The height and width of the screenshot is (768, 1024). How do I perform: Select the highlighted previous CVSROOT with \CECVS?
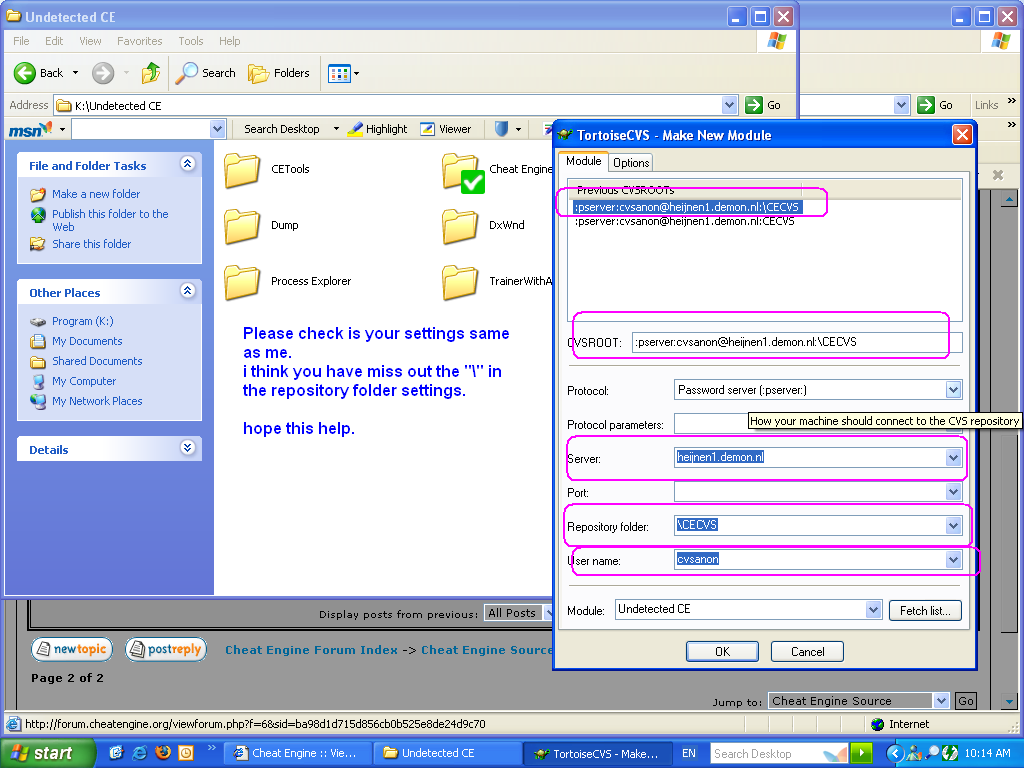pos(688,208)
